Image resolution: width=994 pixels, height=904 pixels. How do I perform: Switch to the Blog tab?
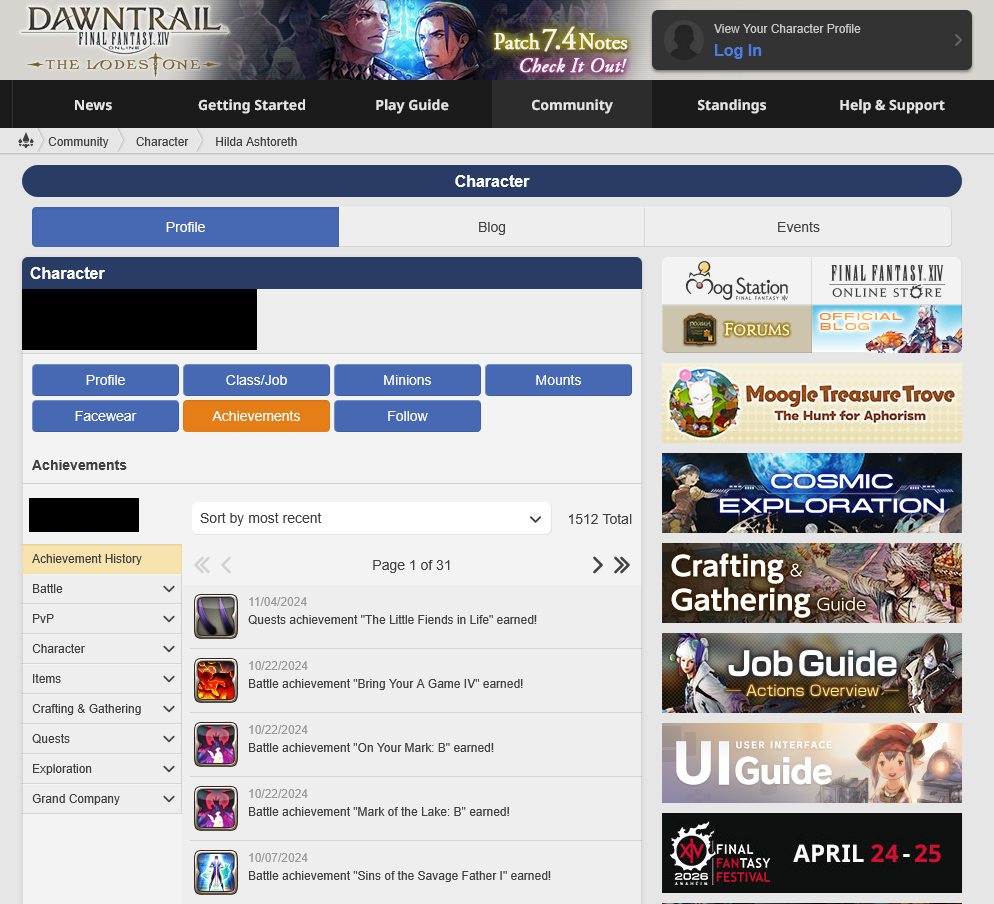[491, 227]
